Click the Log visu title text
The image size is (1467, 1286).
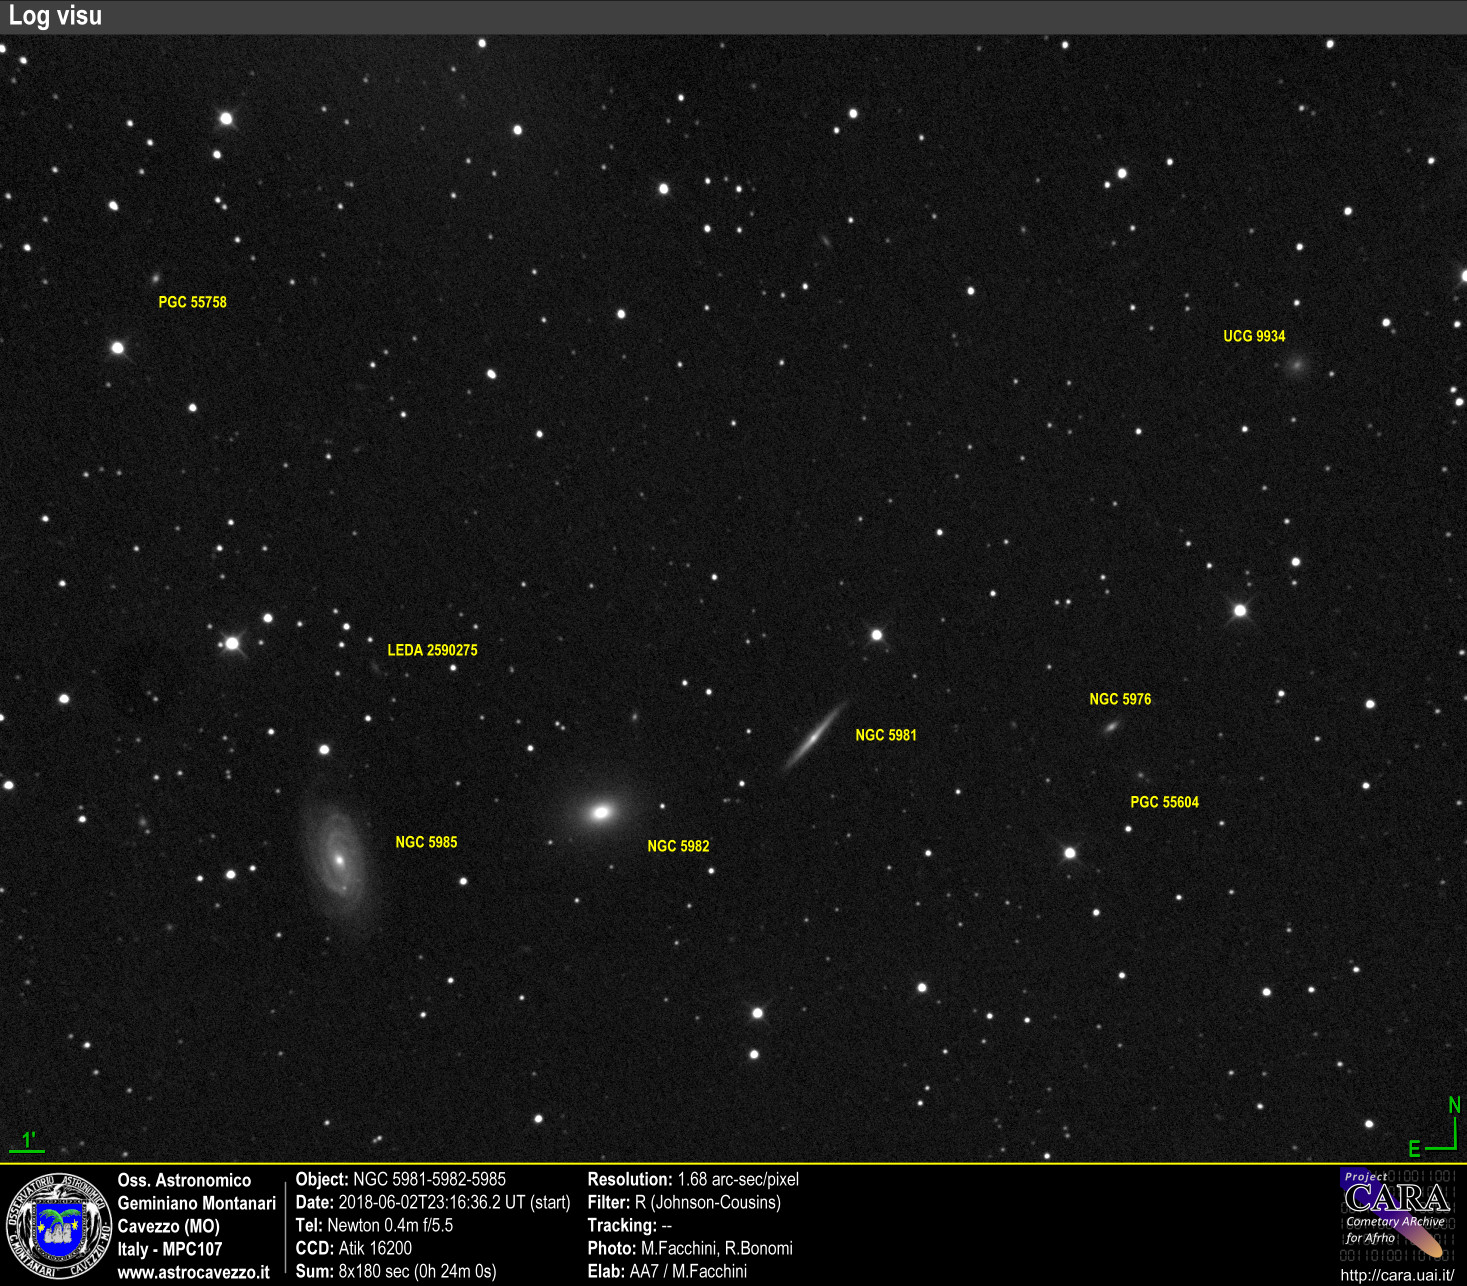pos(55,16)
